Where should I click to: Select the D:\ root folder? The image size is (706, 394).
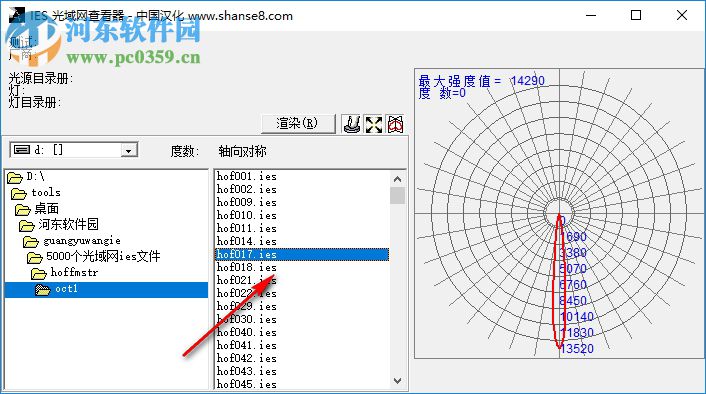coord(27,177)
